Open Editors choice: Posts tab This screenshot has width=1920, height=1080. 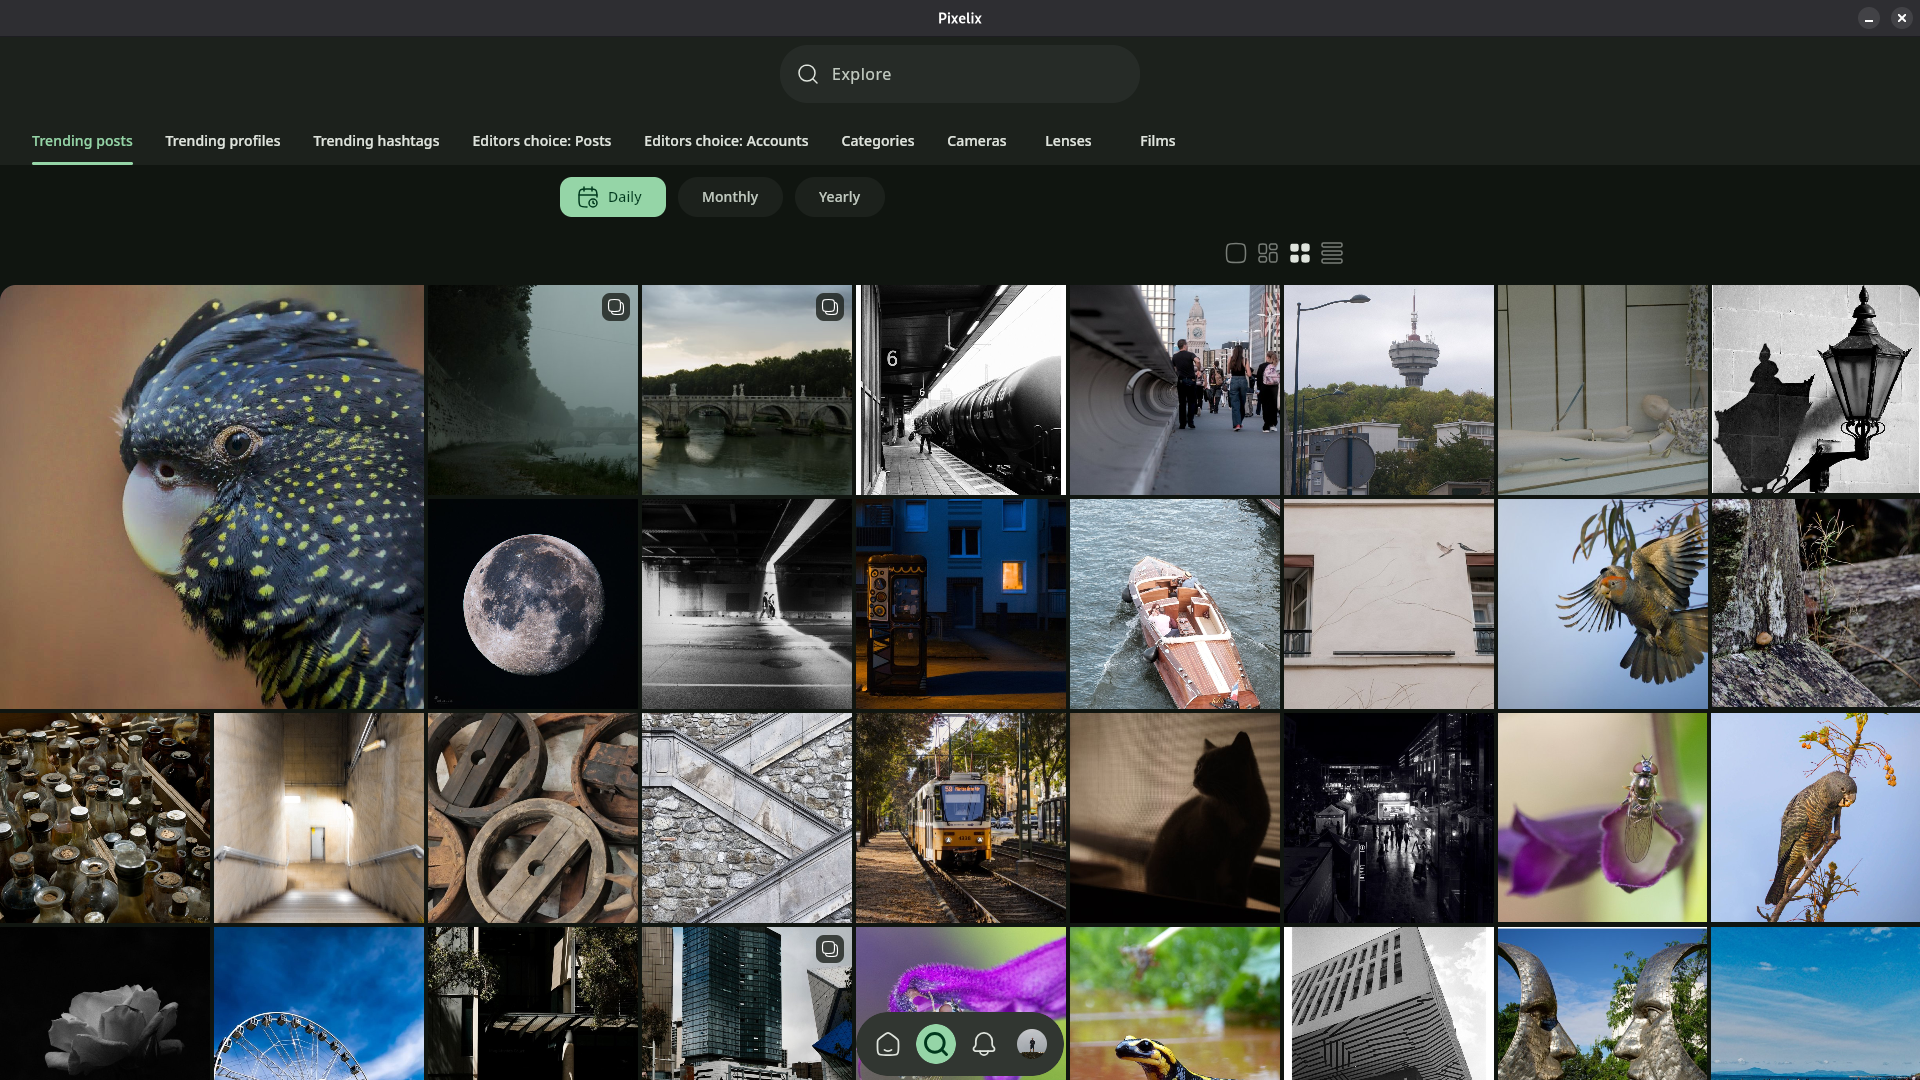542,141
